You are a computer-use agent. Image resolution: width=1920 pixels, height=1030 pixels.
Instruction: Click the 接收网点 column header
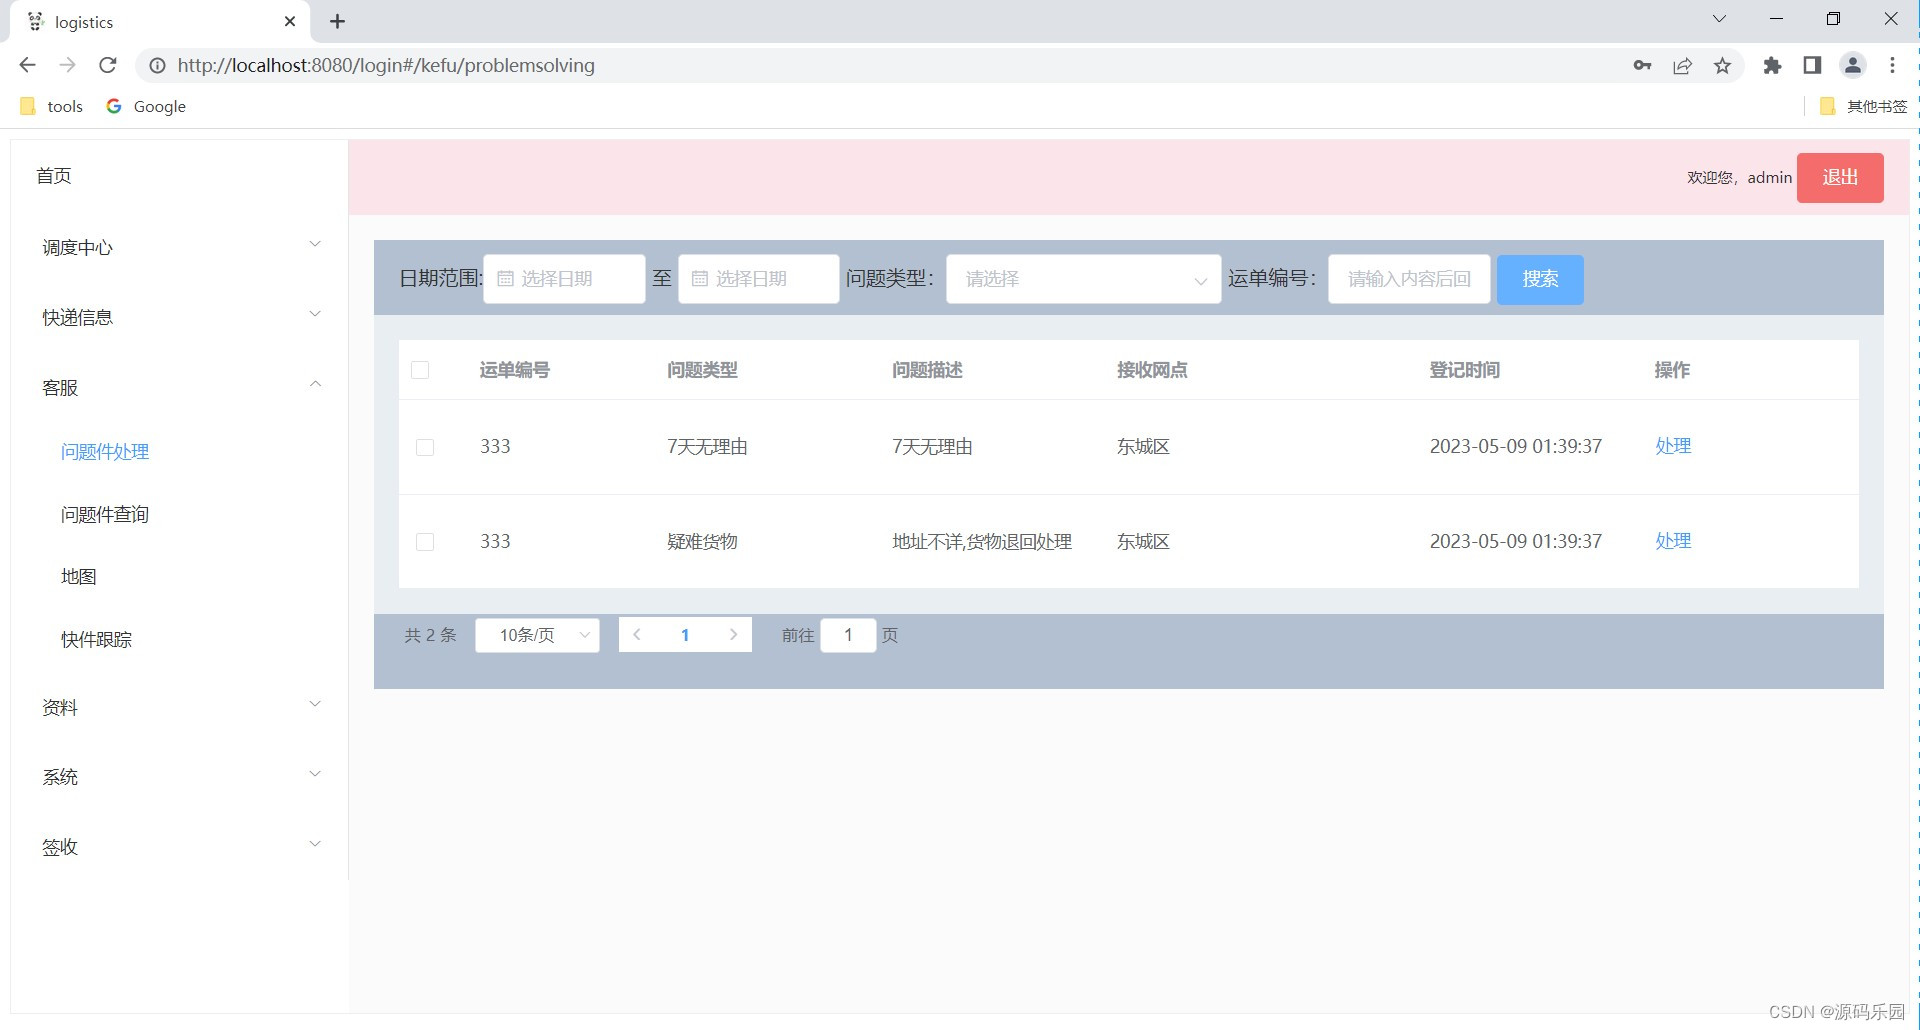[x=1152, y=370]
